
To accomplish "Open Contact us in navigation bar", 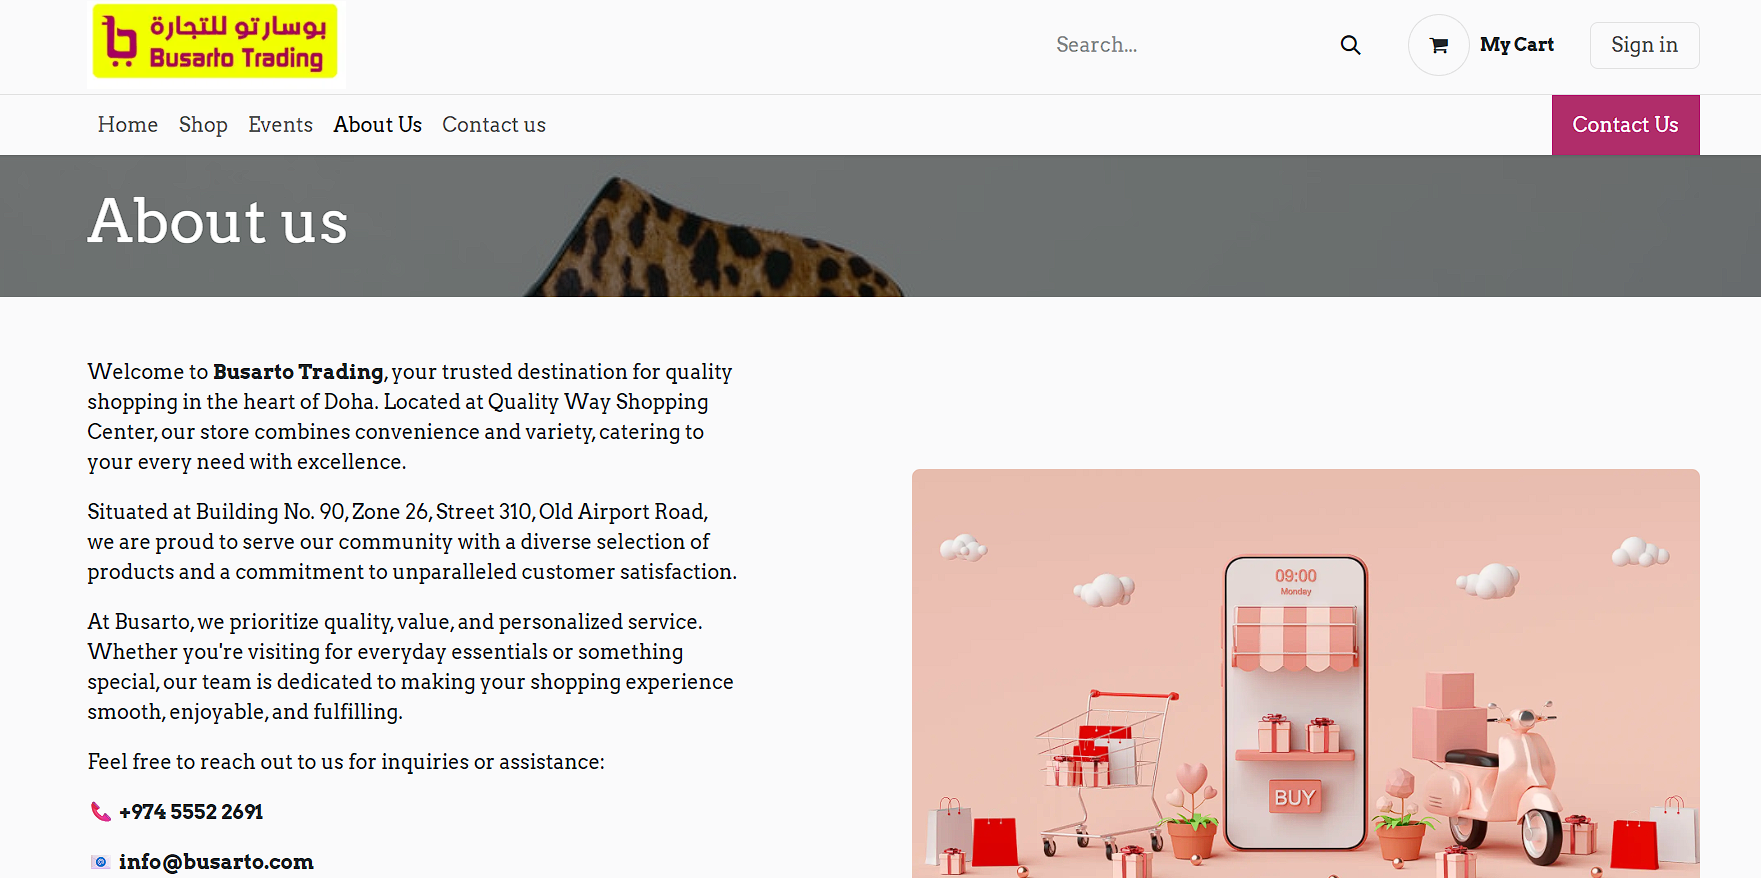I will click(x=494, y=125).
